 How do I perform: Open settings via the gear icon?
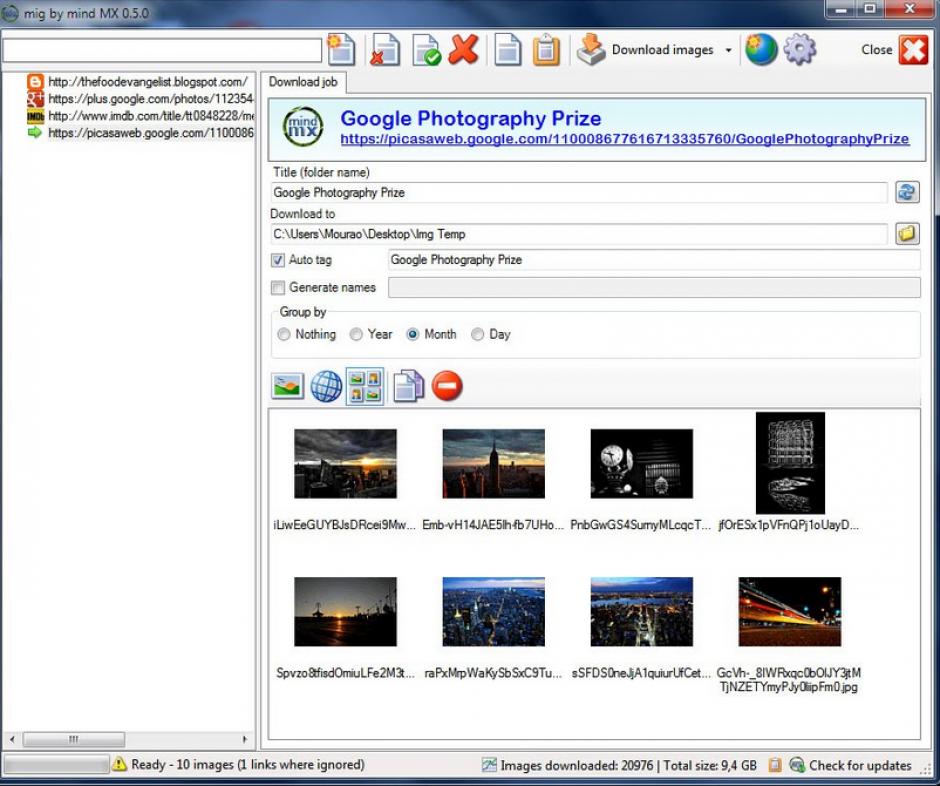(x=800, y=50)
